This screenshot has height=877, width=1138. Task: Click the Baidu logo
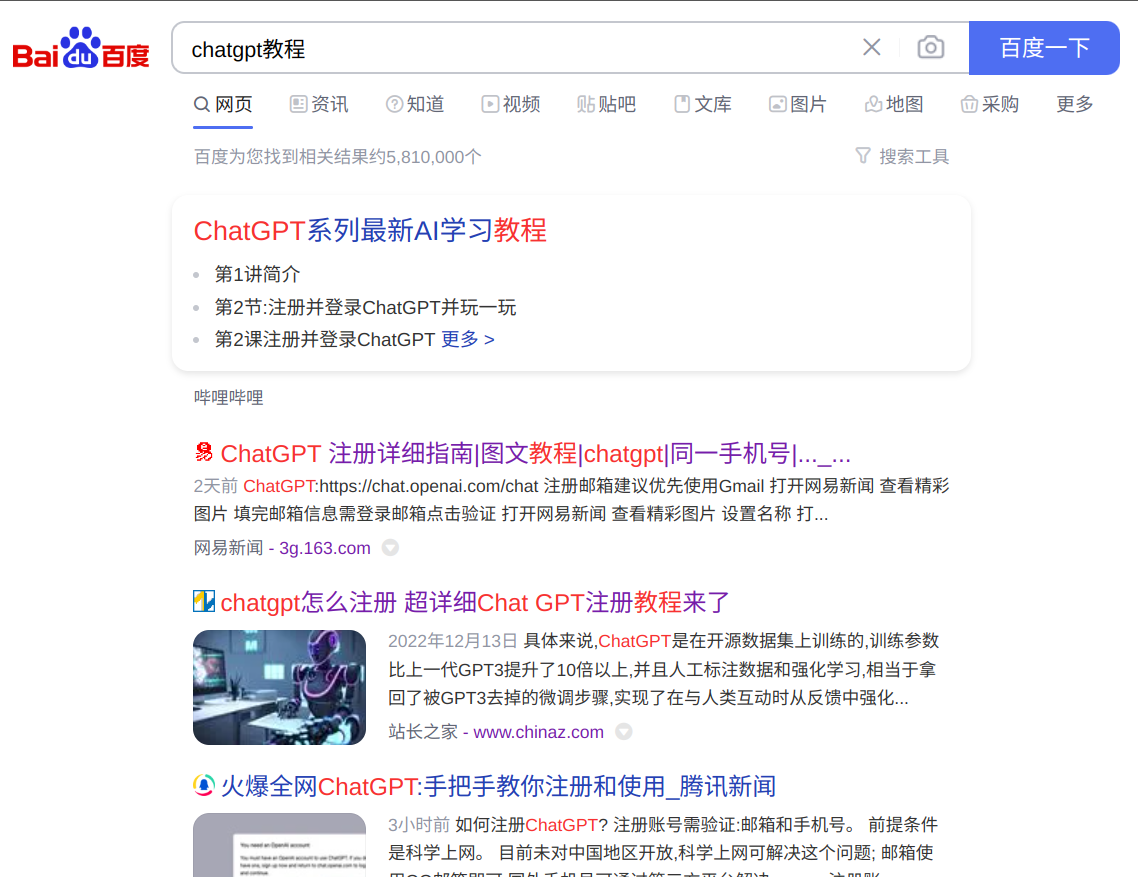81,49
